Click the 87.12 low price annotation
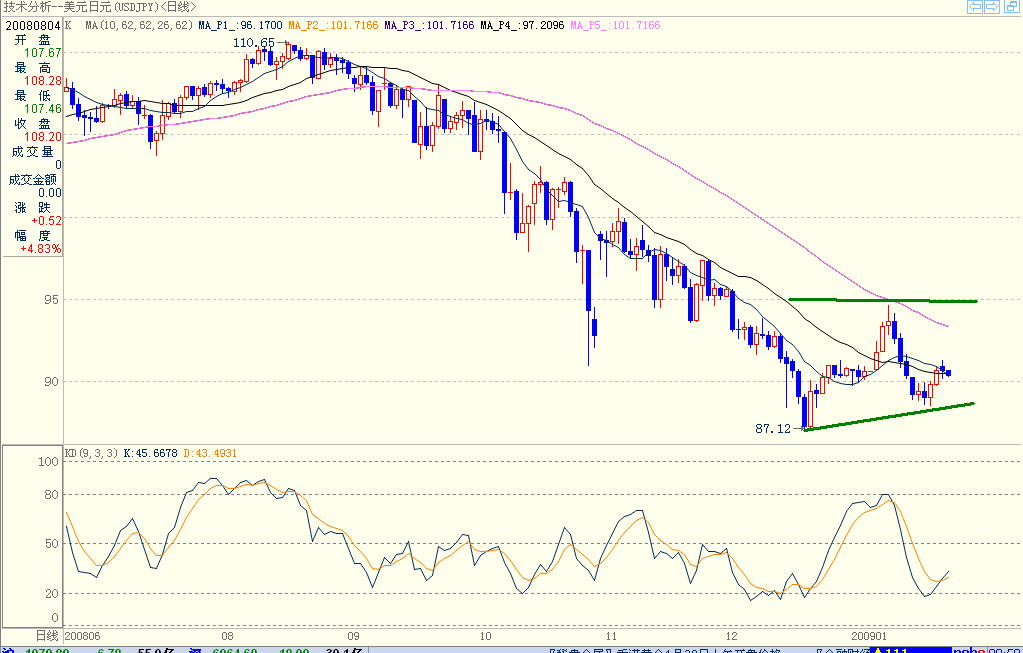This screenshot has height=653, width=1023. pos(773,429)
